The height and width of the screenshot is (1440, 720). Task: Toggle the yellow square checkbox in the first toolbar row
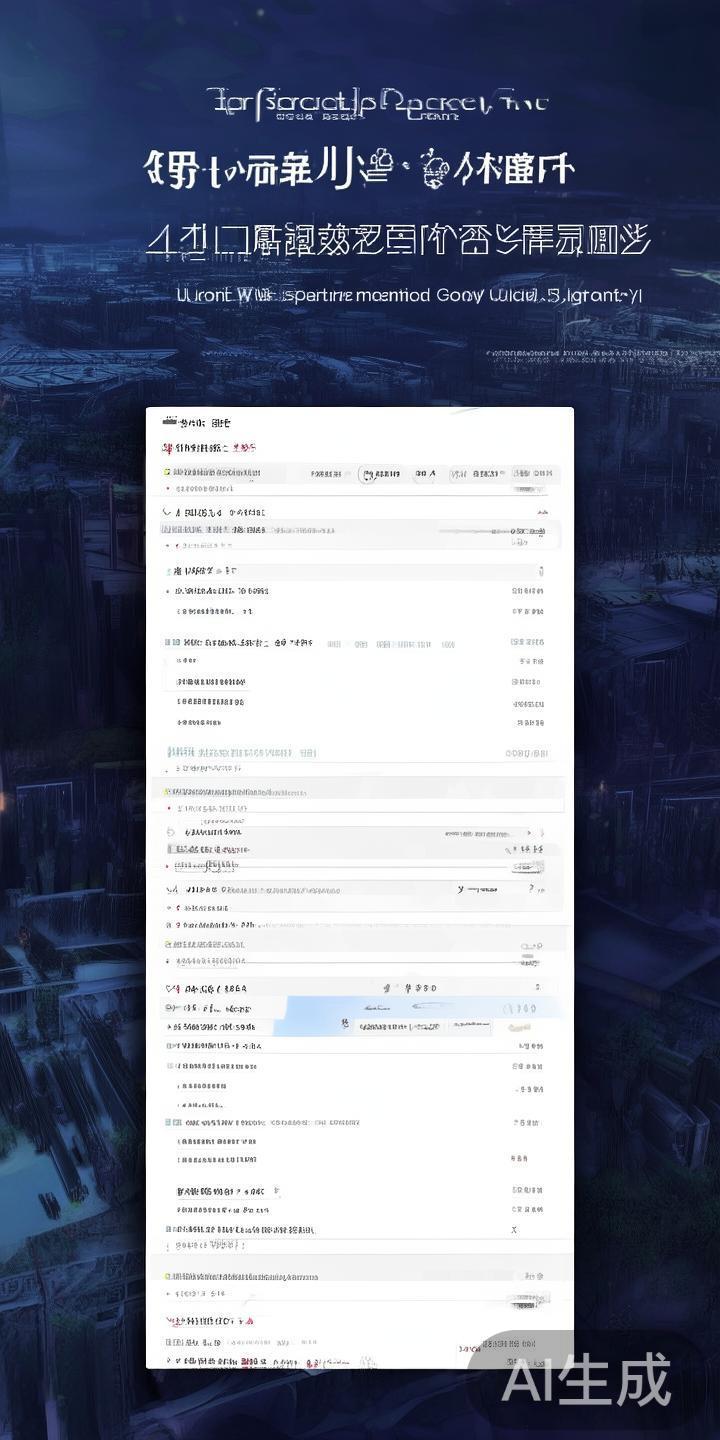[x=167, y=472]
